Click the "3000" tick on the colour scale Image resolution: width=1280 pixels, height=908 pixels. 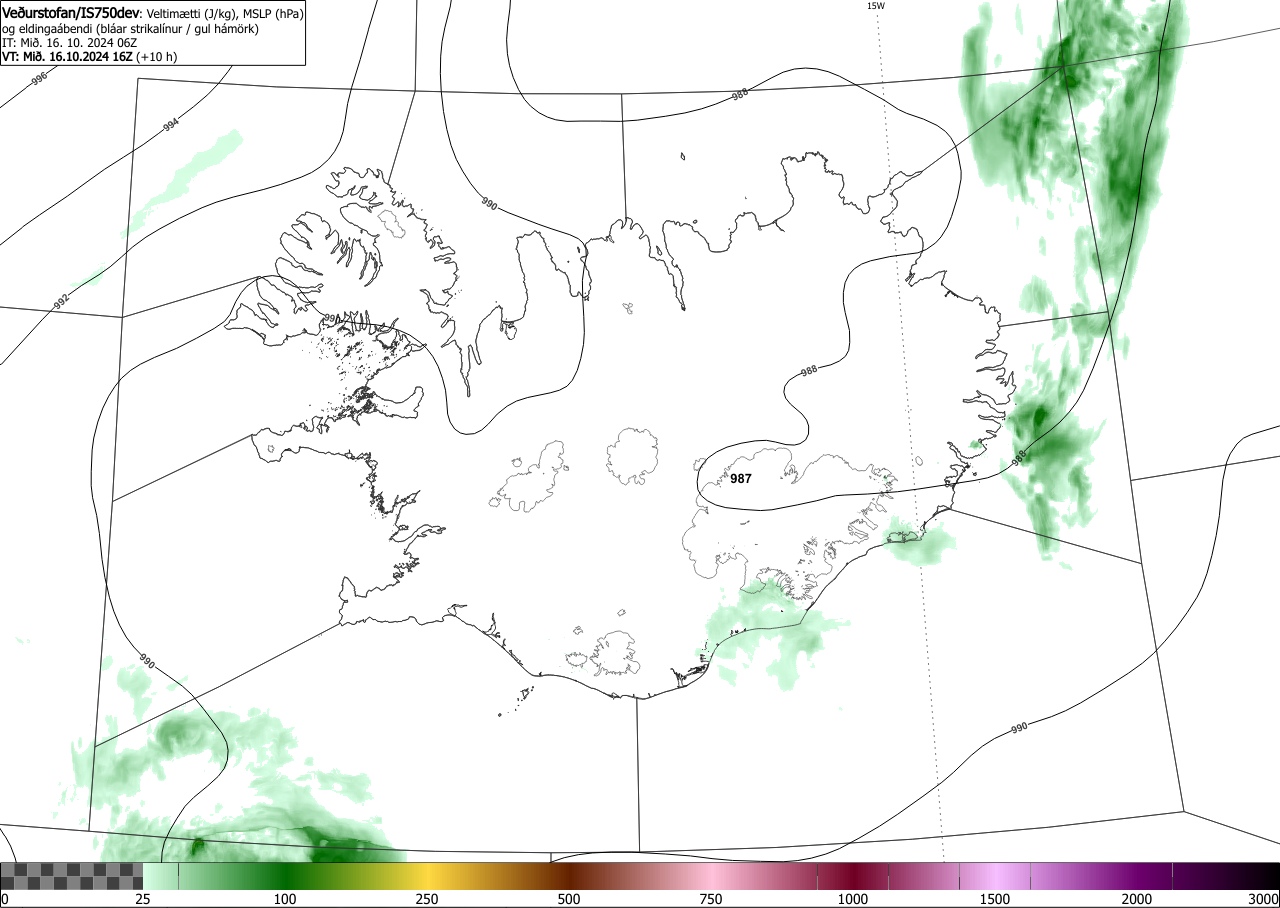[1264, 899]
